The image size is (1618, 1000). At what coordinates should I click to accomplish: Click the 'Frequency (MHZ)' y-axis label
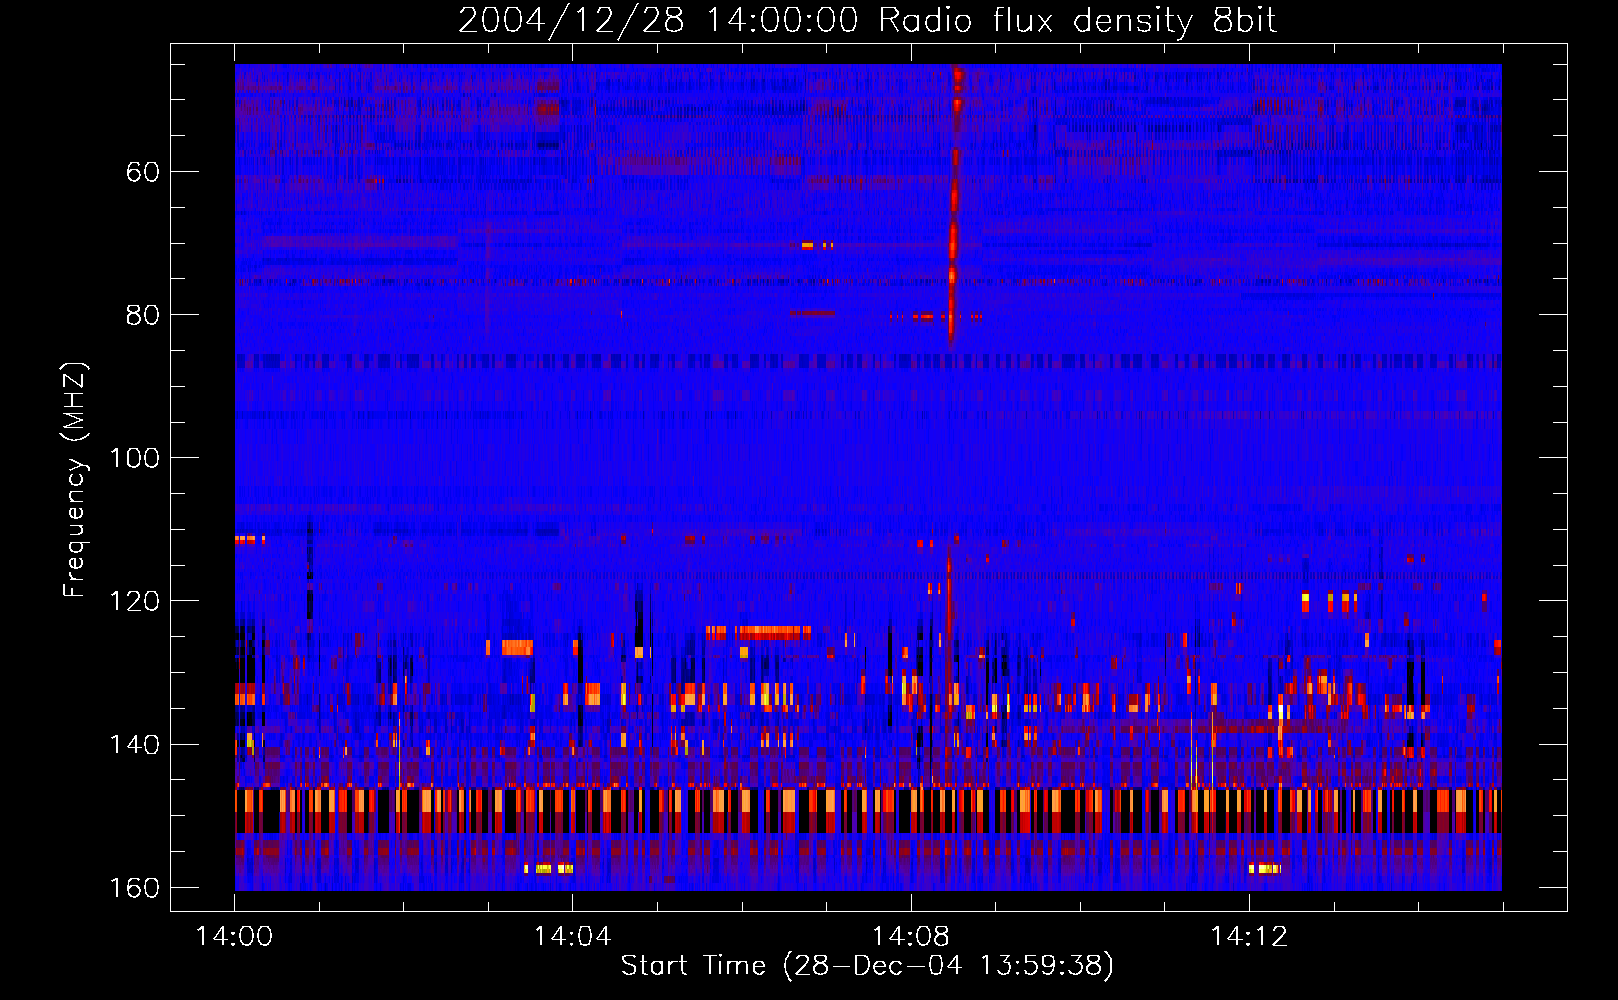click(x=75, y=480)
